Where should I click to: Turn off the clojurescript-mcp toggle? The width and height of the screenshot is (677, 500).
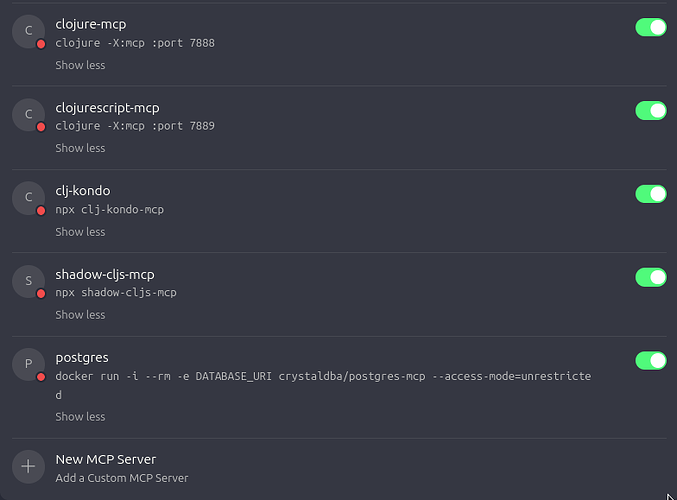pyautogui.click(x=650, y=110)
